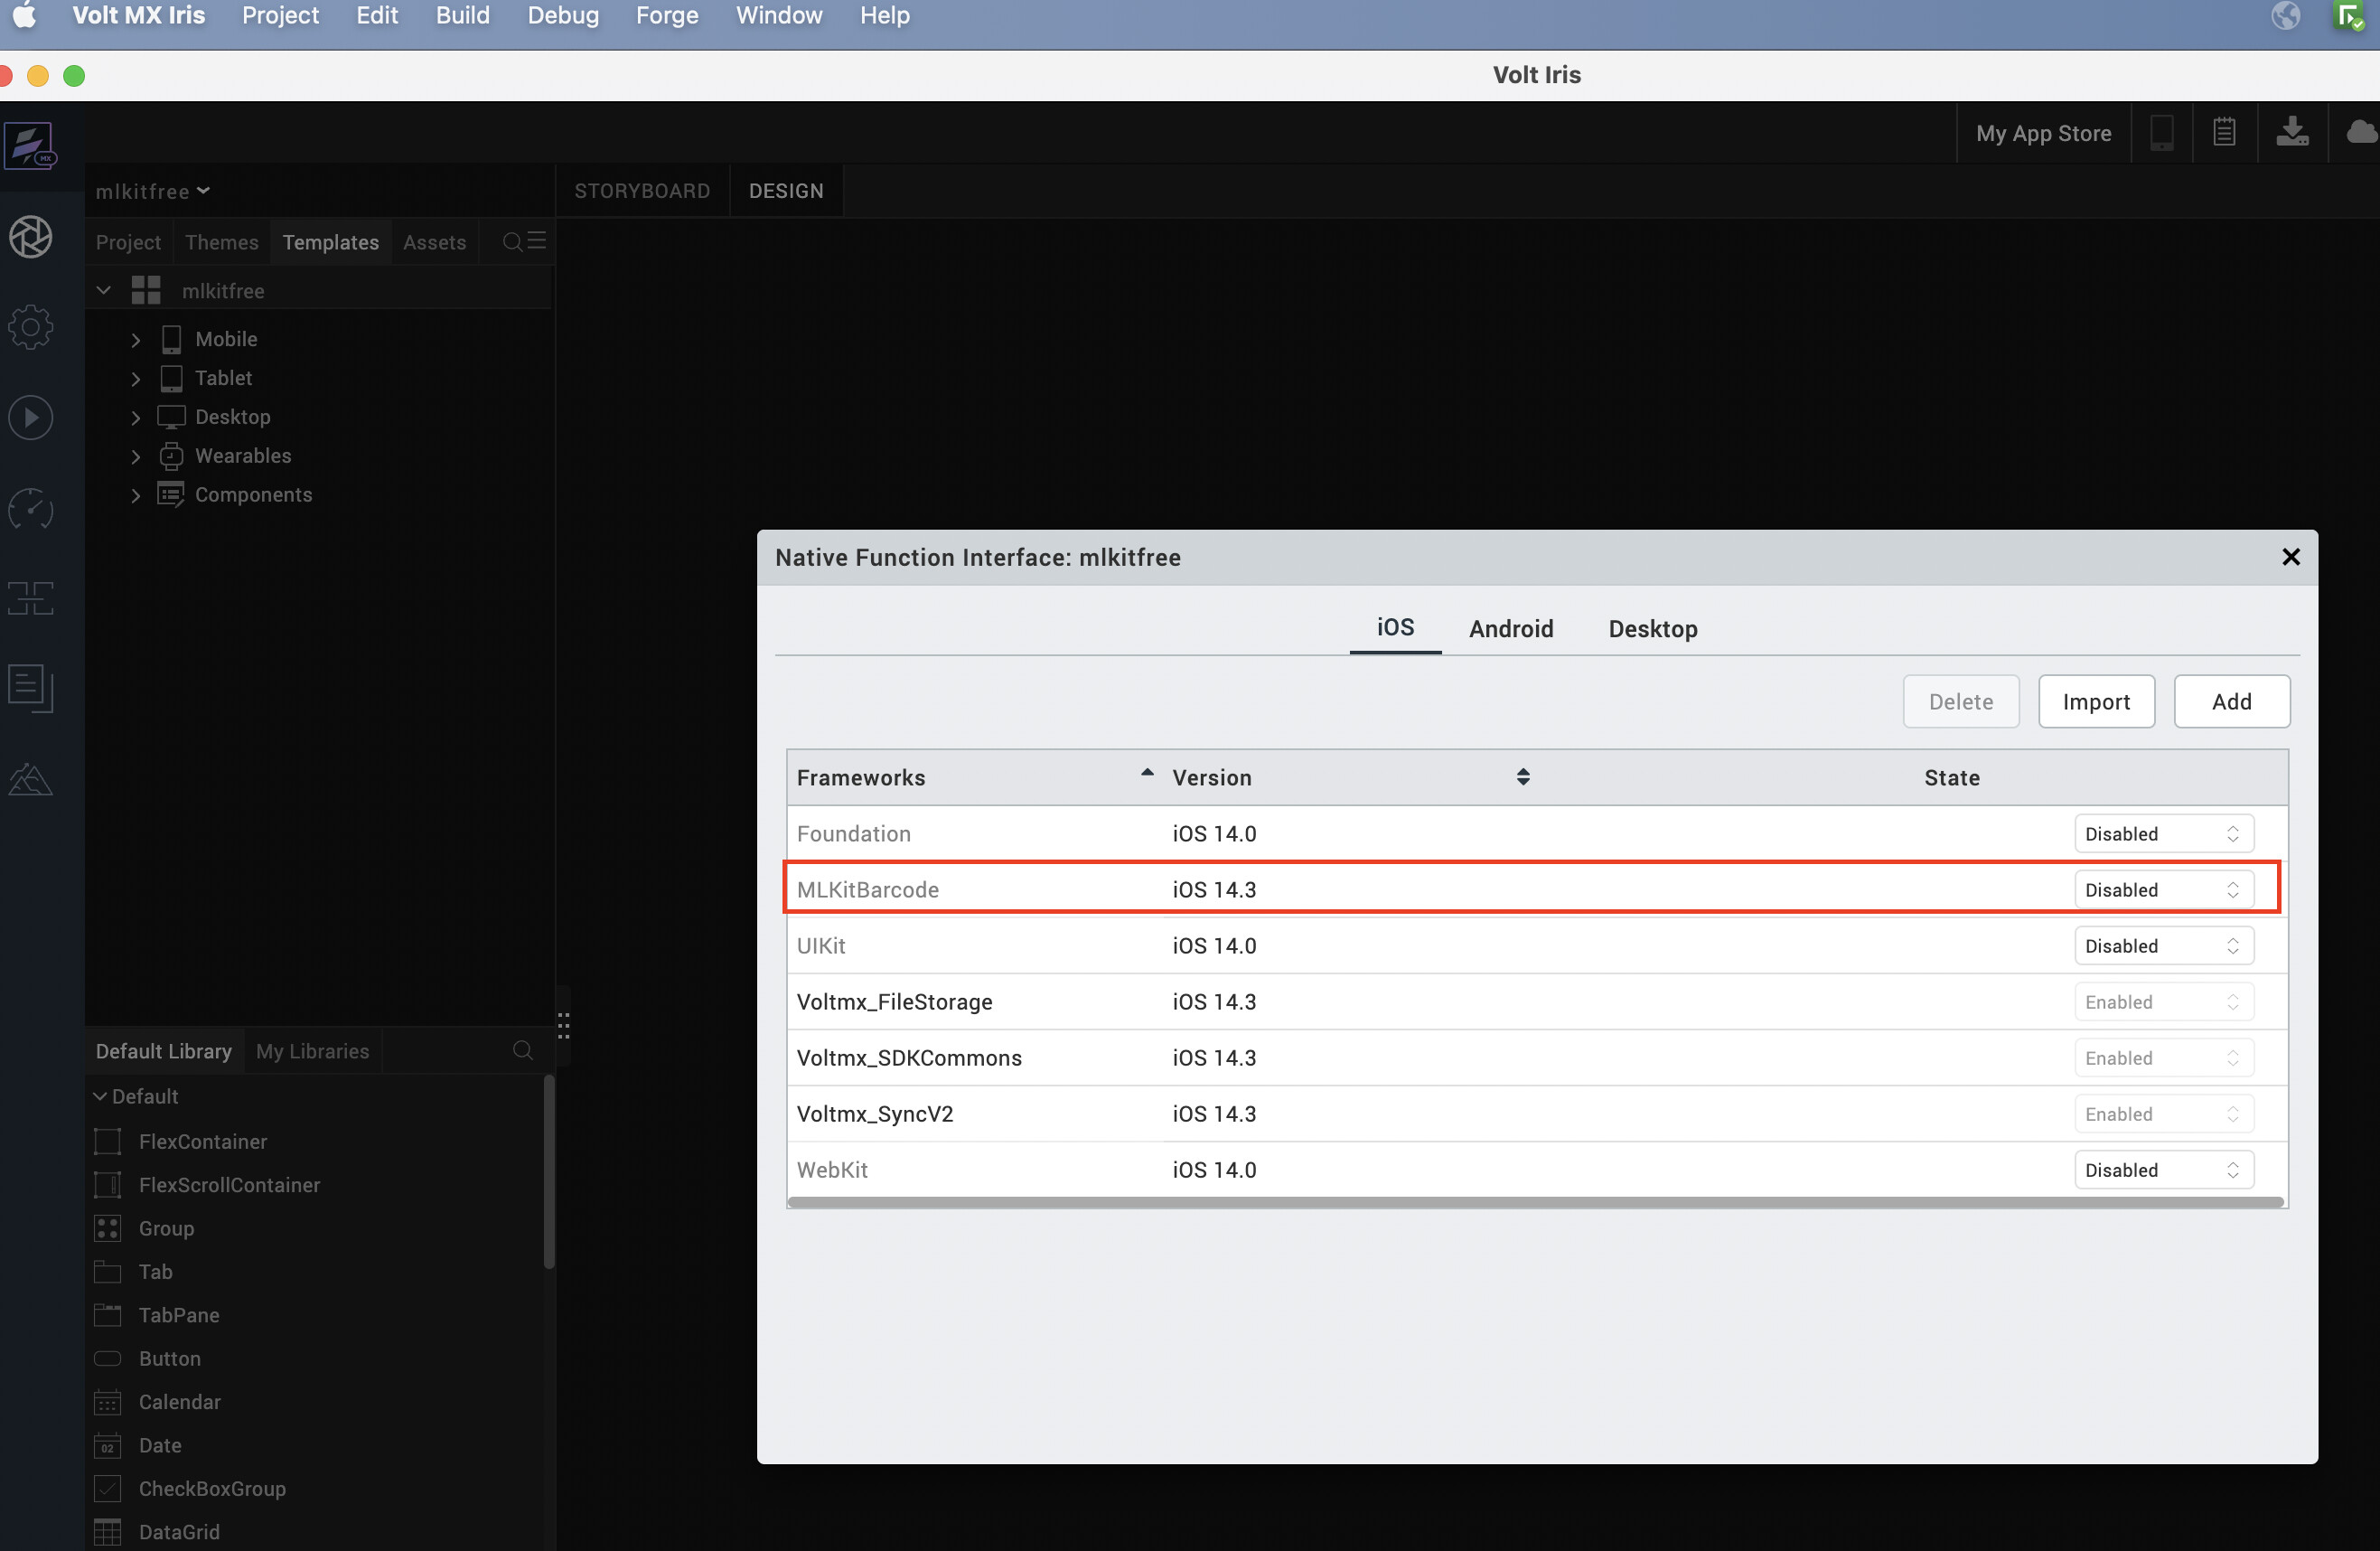Switch to the Desktop tab in dialog
Screen dimensions: 2380x1551
(1652, 628)
